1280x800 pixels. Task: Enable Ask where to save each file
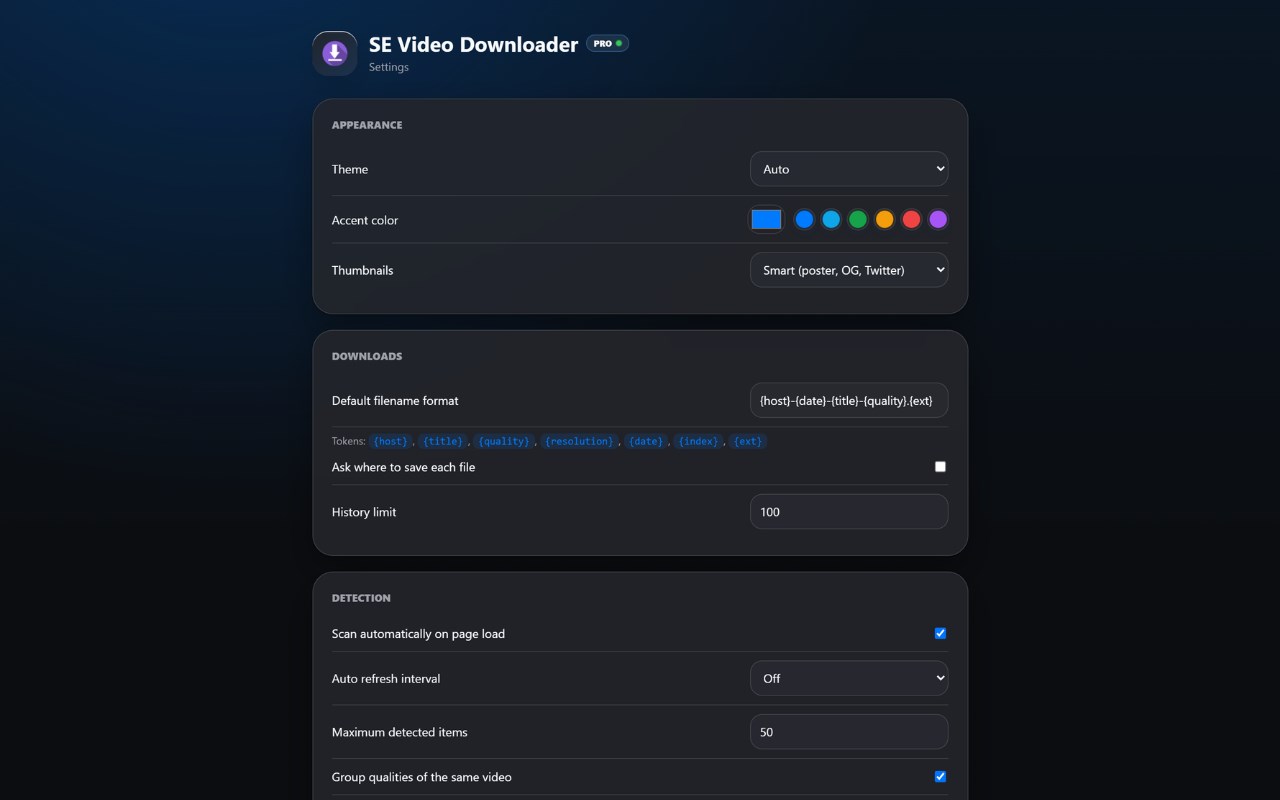point(940,467)
